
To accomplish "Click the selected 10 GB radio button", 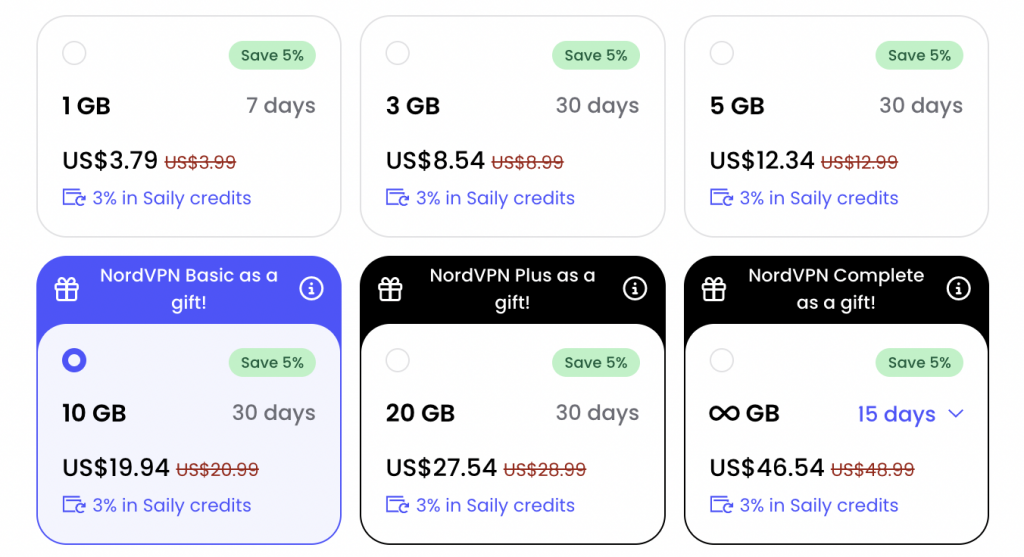I will point(74,360).
